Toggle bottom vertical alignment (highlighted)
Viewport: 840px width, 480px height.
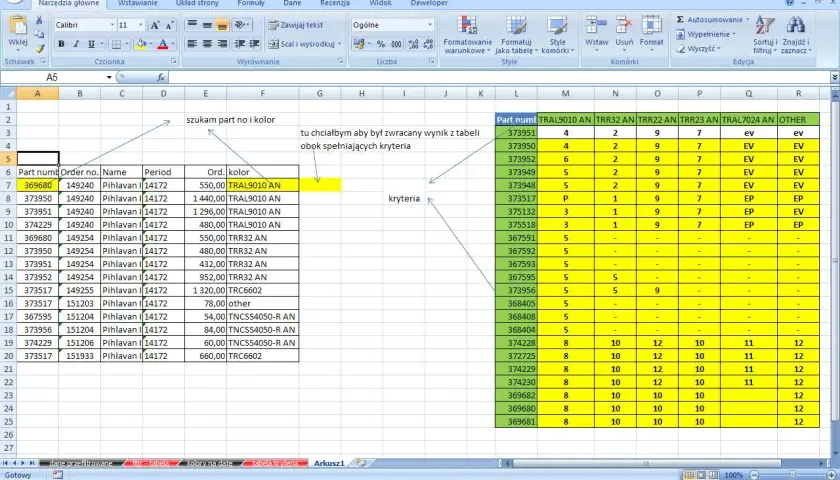[222, 25]
